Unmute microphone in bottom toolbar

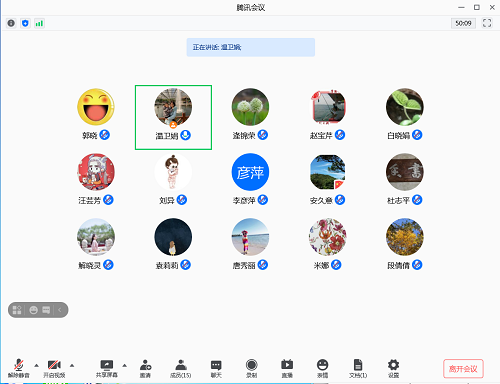(x=19, y=368)
